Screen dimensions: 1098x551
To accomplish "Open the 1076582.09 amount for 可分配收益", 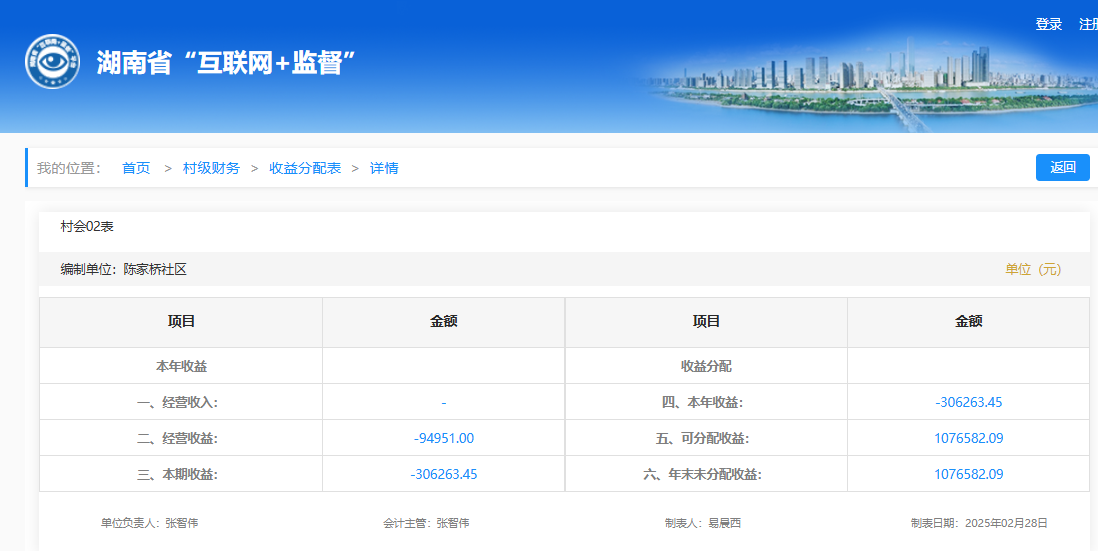I will (x=968, y=438).
